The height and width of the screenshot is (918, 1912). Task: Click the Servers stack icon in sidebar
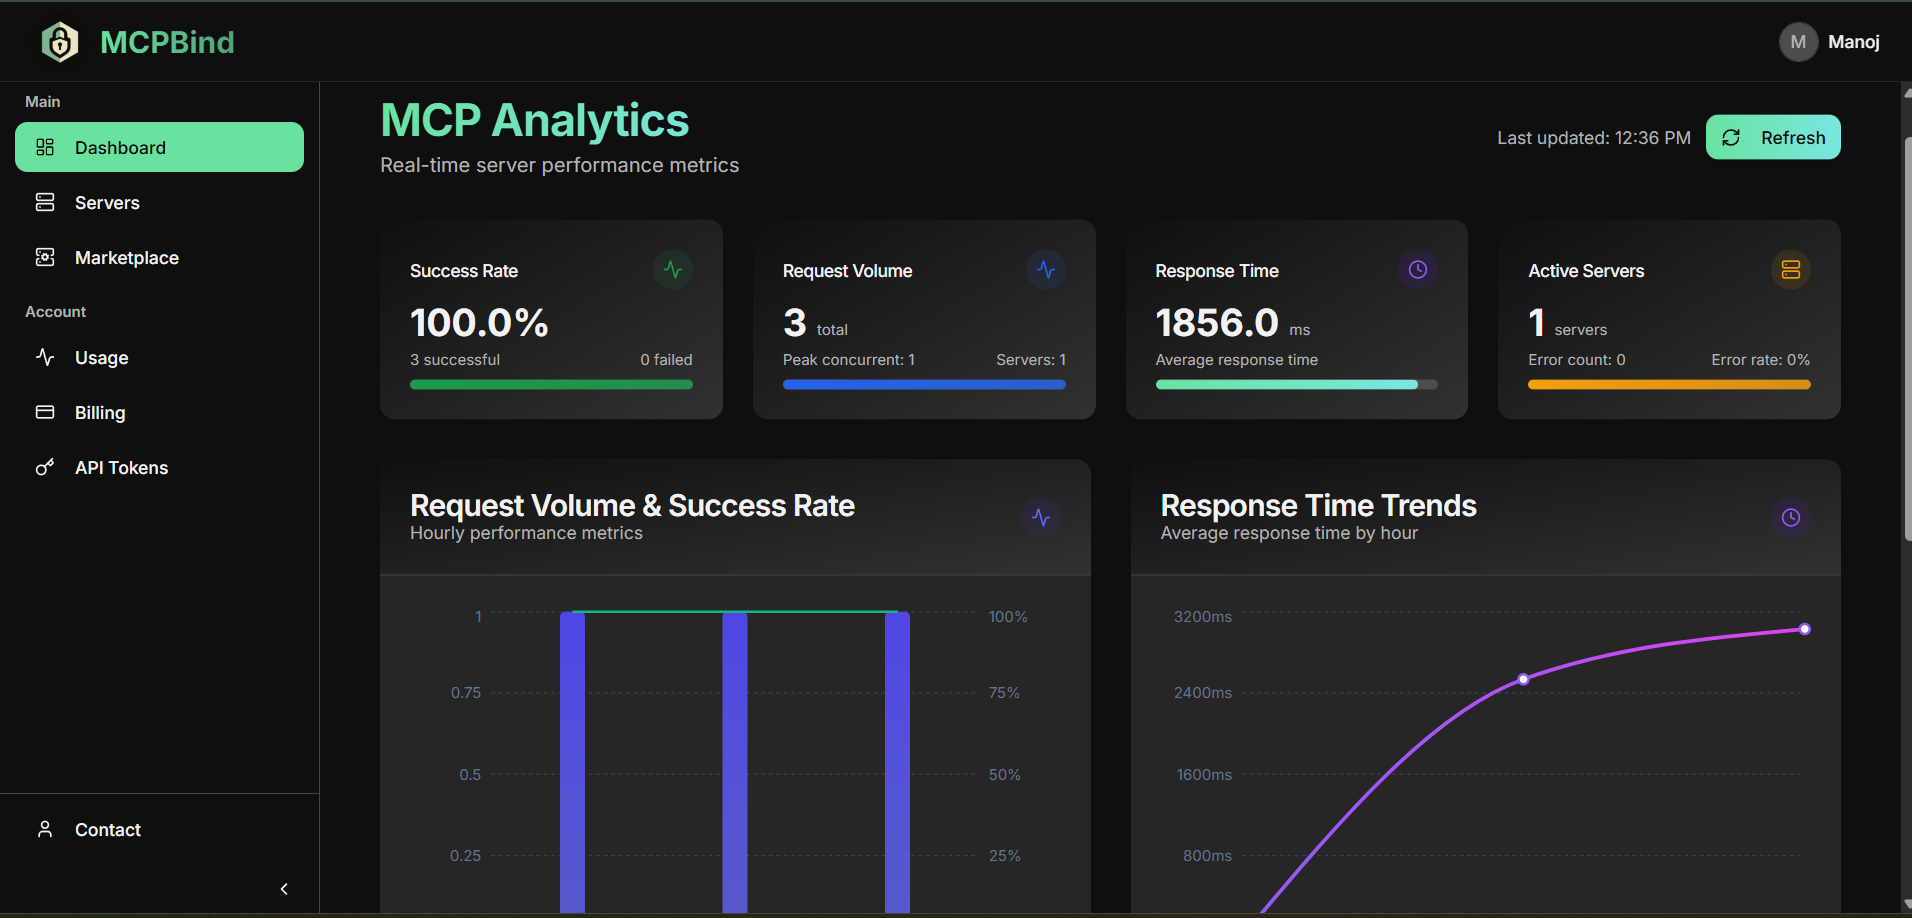[45, 202]
